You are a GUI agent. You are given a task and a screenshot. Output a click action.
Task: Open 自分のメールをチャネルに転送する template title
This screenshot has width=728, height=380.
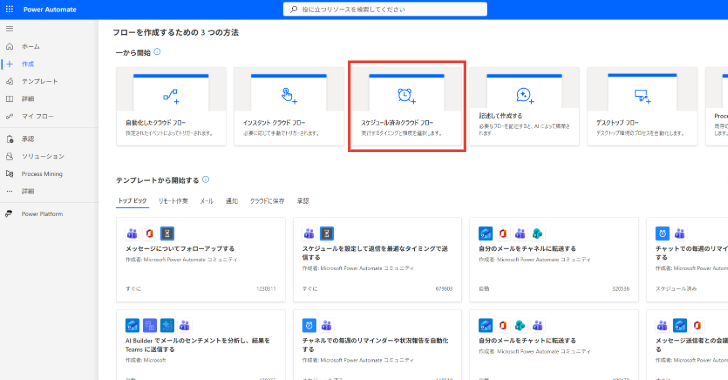tap(527, 249)
